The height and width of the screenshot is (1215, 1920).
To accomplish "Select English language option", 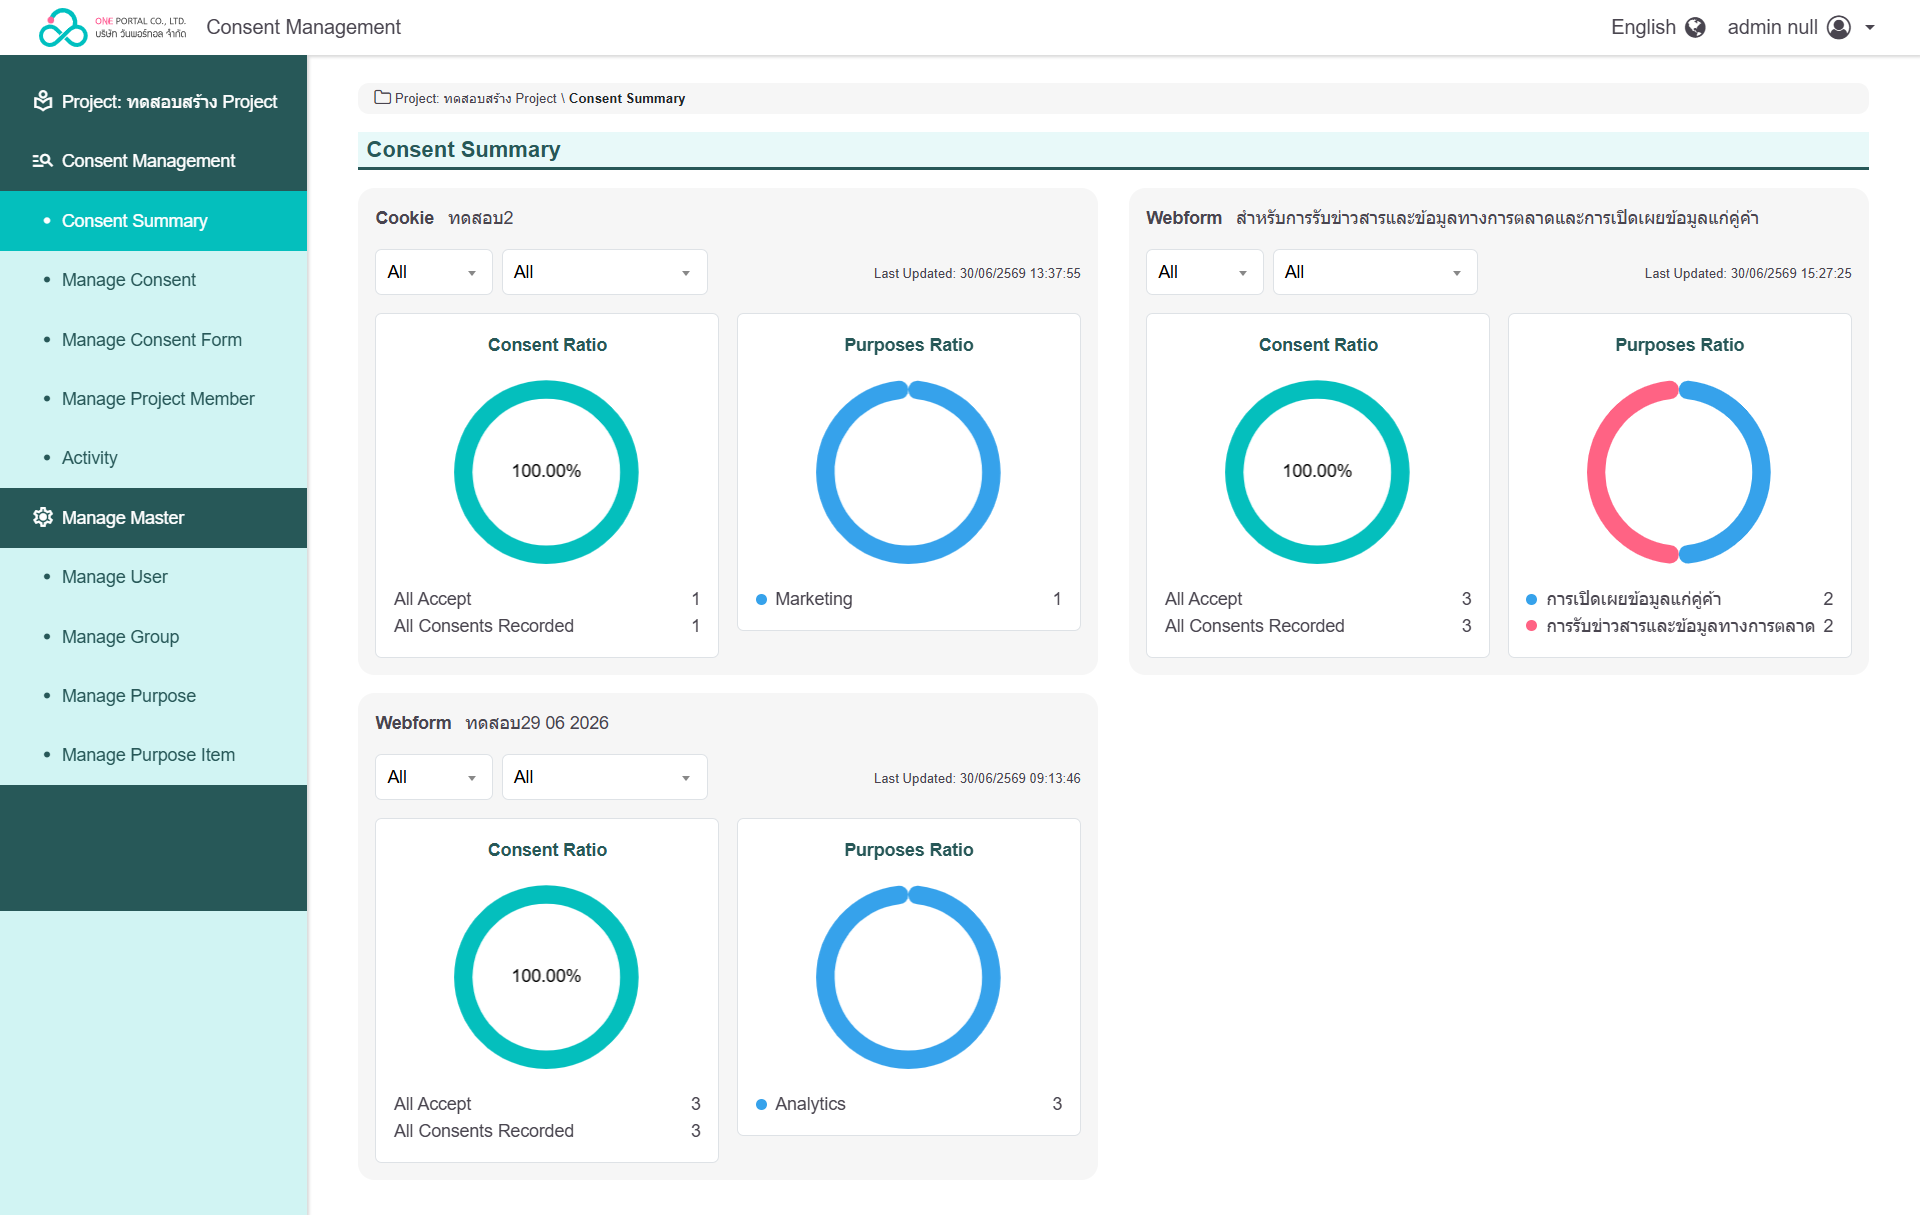I will (x=1643, y=27).
